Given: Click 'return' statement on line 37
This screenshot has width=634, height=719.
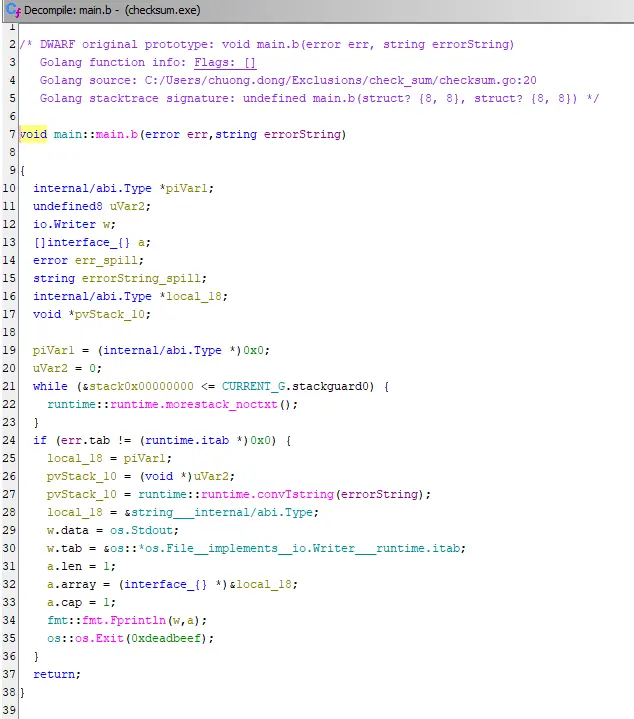Looking at the screenshot, I should [x=54, y=675].
